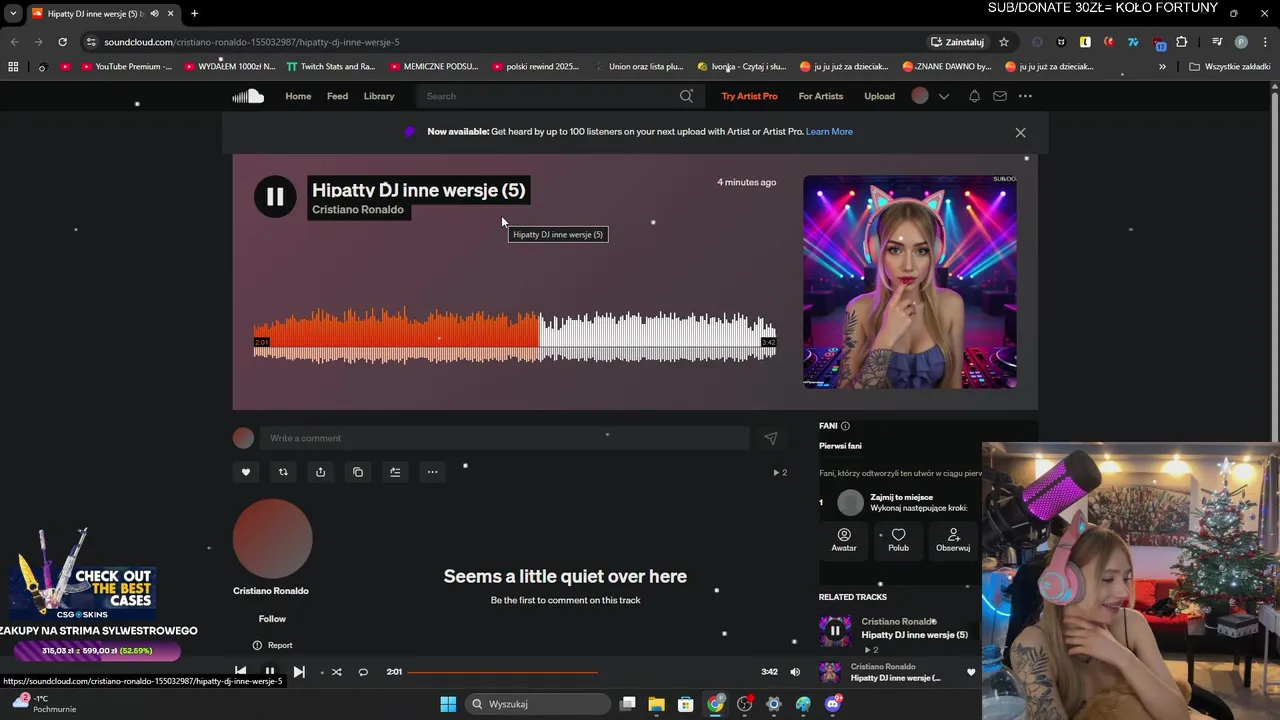Toggle mute with the volume icon
Viewport: 1280px width, 720px height.
(795, 672)
